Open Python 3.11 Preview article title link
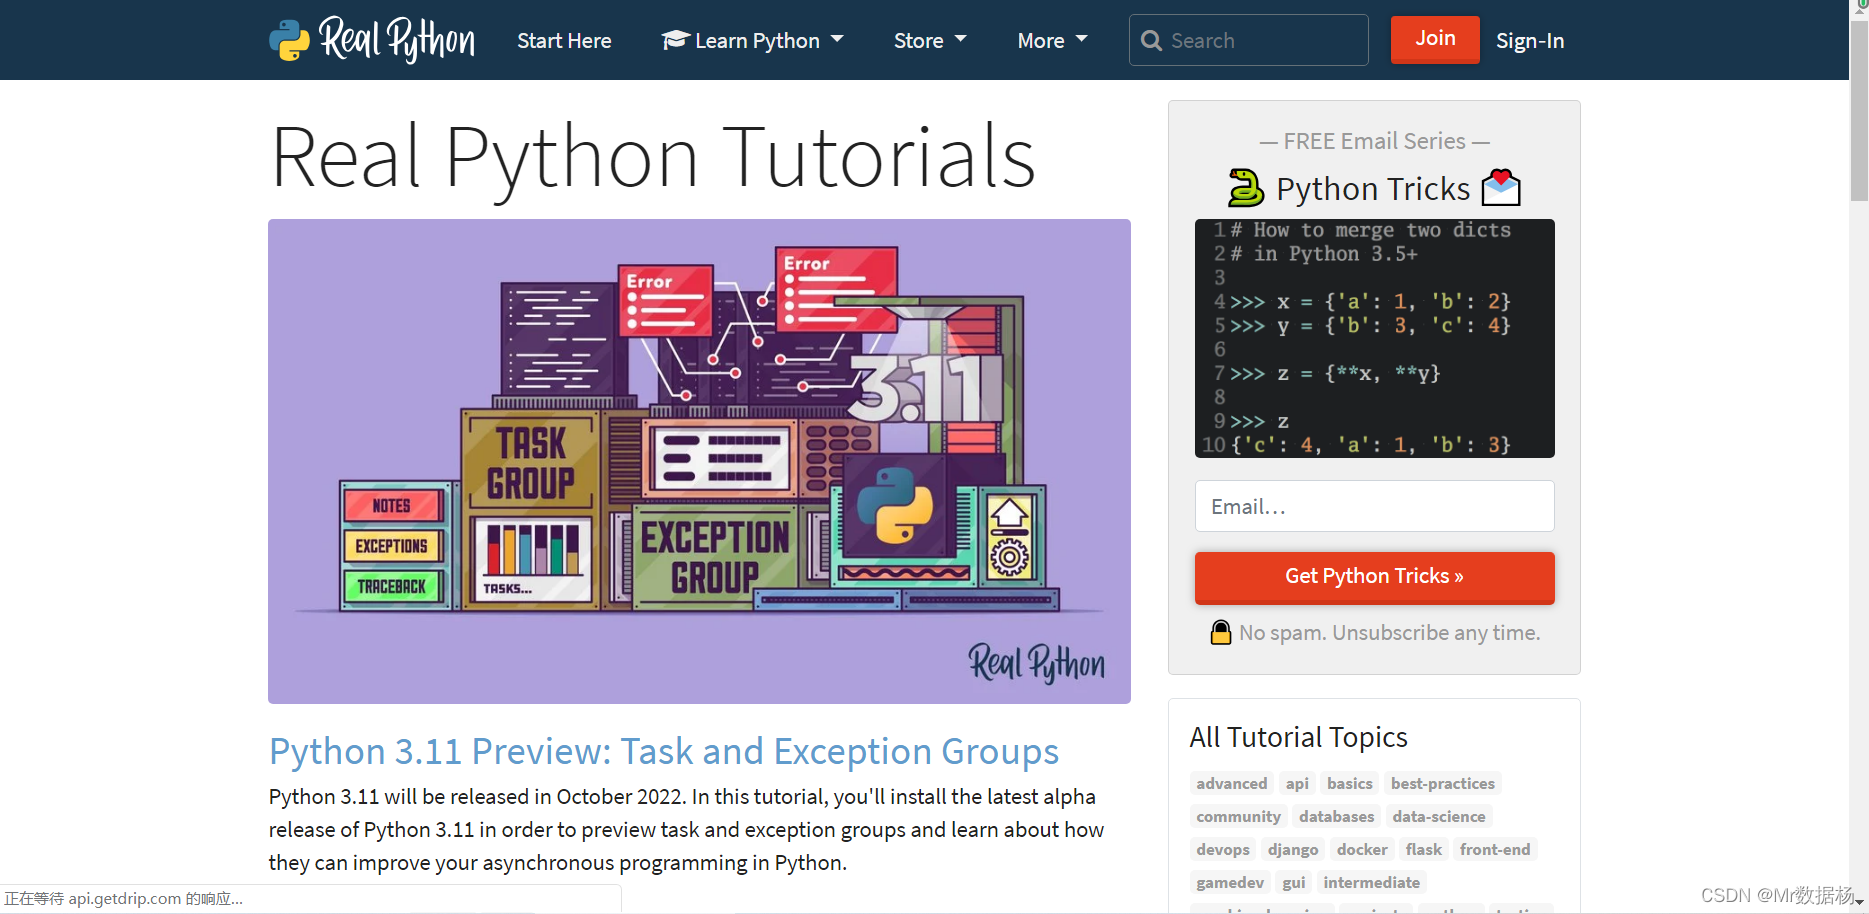This screenshot has width=1869, height=914. coord(664,751)
